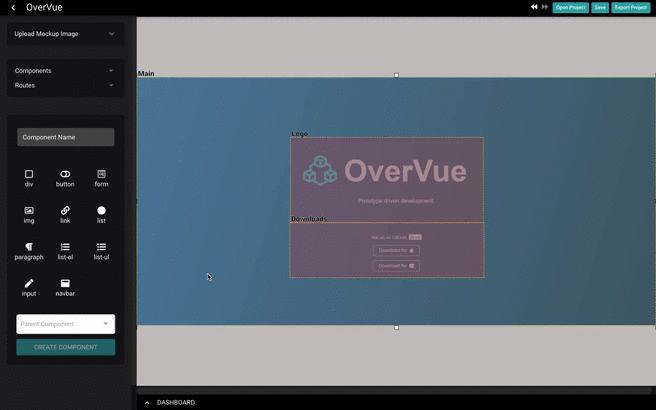This screenshot has height=410, width=656.
Task: Expand the Components section
Action: coord(64,71)
